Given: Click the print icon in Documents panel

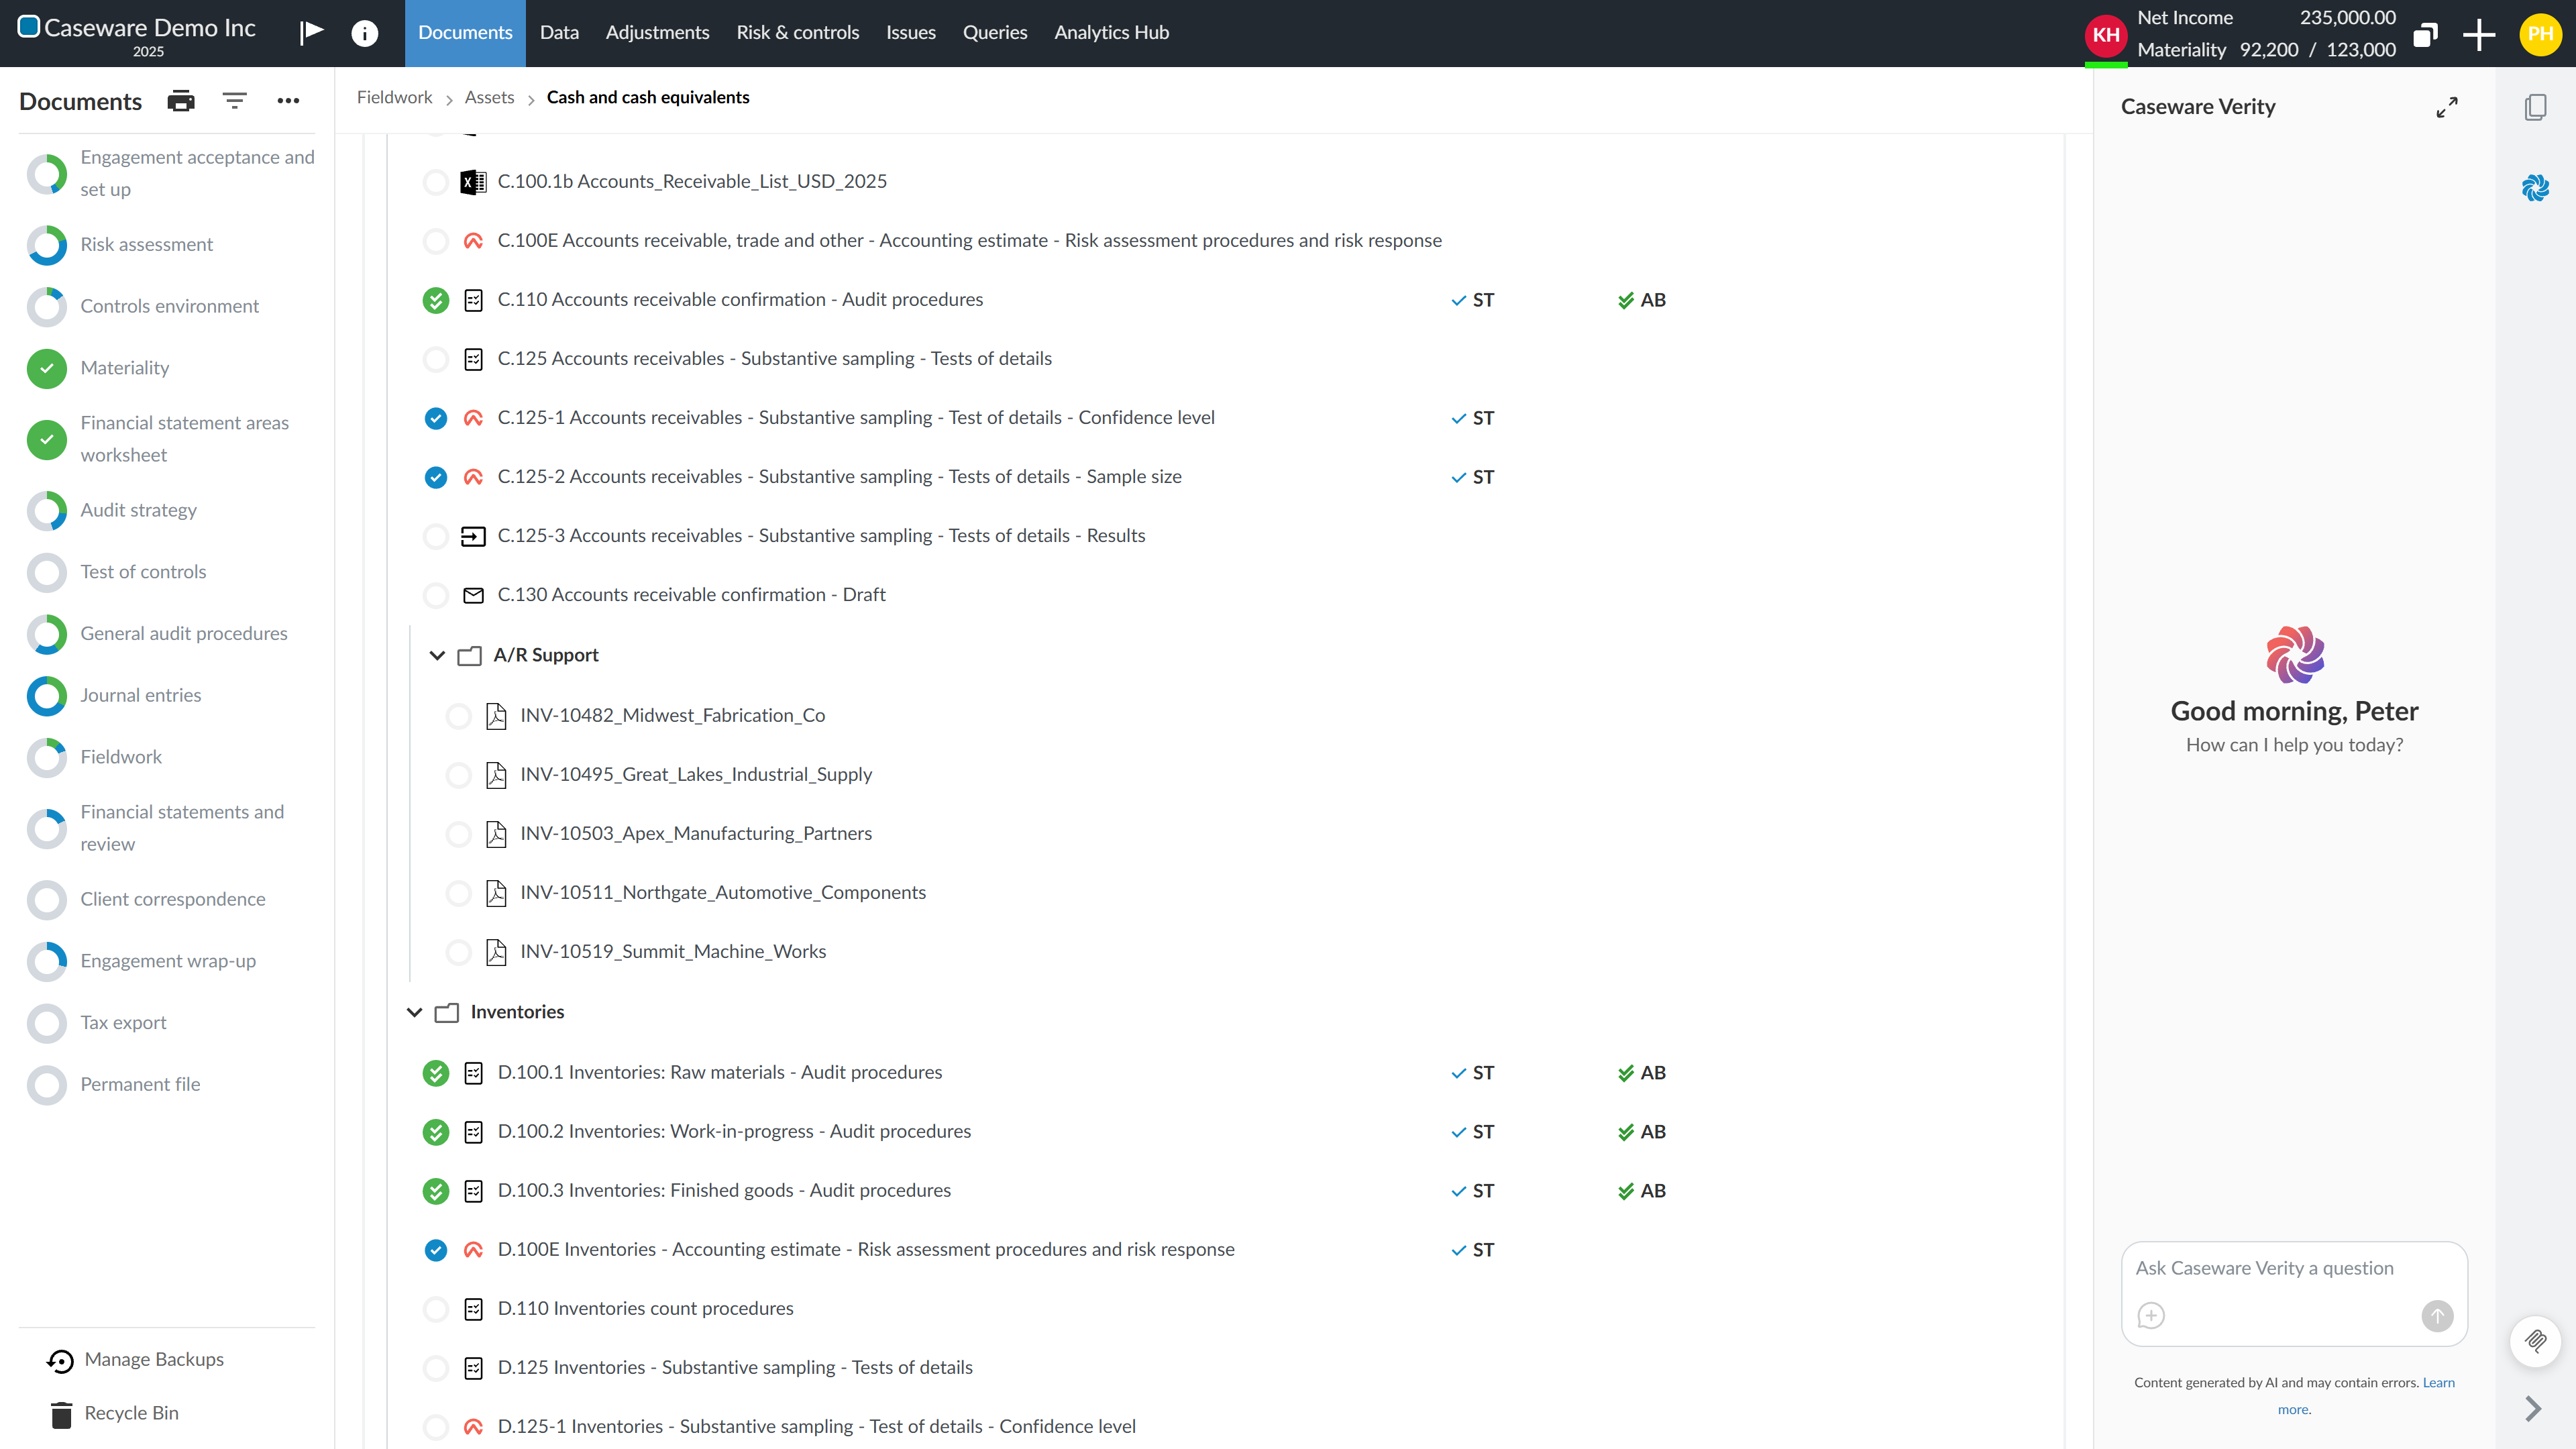Looking at the screenshot, I should coord(181,101).
